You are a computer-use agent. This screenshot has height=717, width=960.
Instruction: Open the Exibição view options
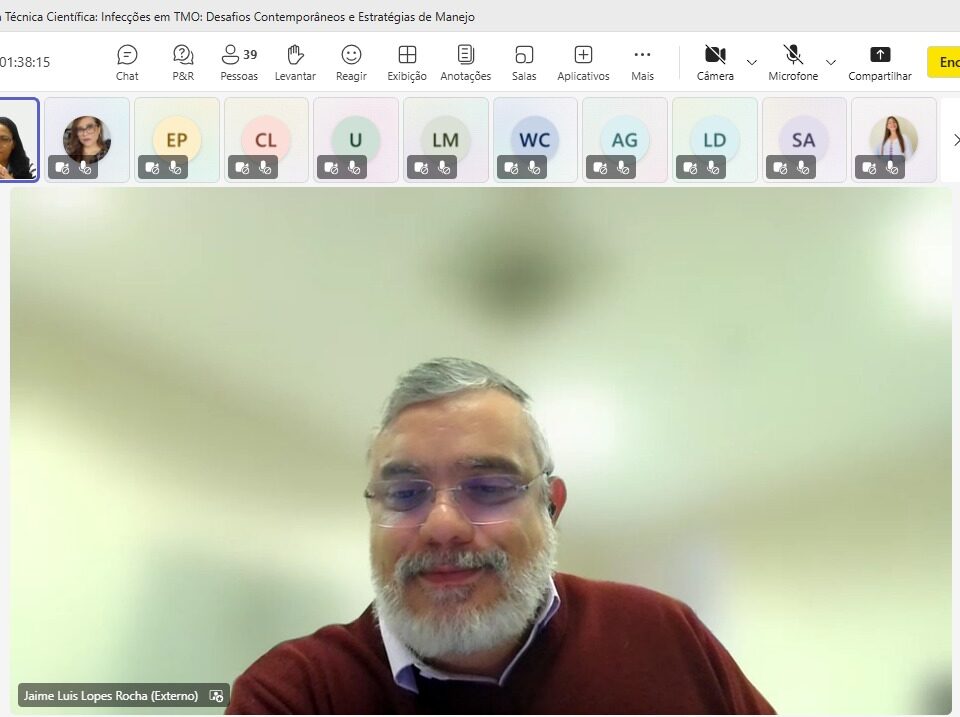[x=407, y=62]
